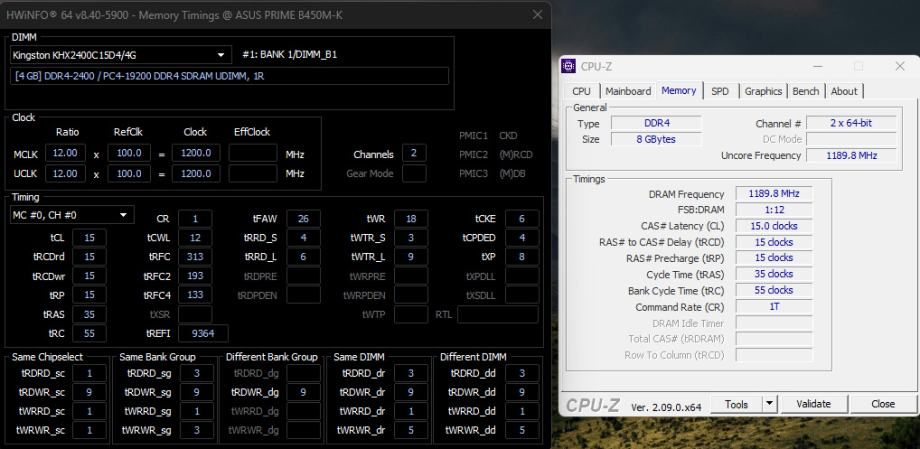
Task: Click the '#1: BANK 1/DIMM_B1' slot label
Action: coord(289,55)
